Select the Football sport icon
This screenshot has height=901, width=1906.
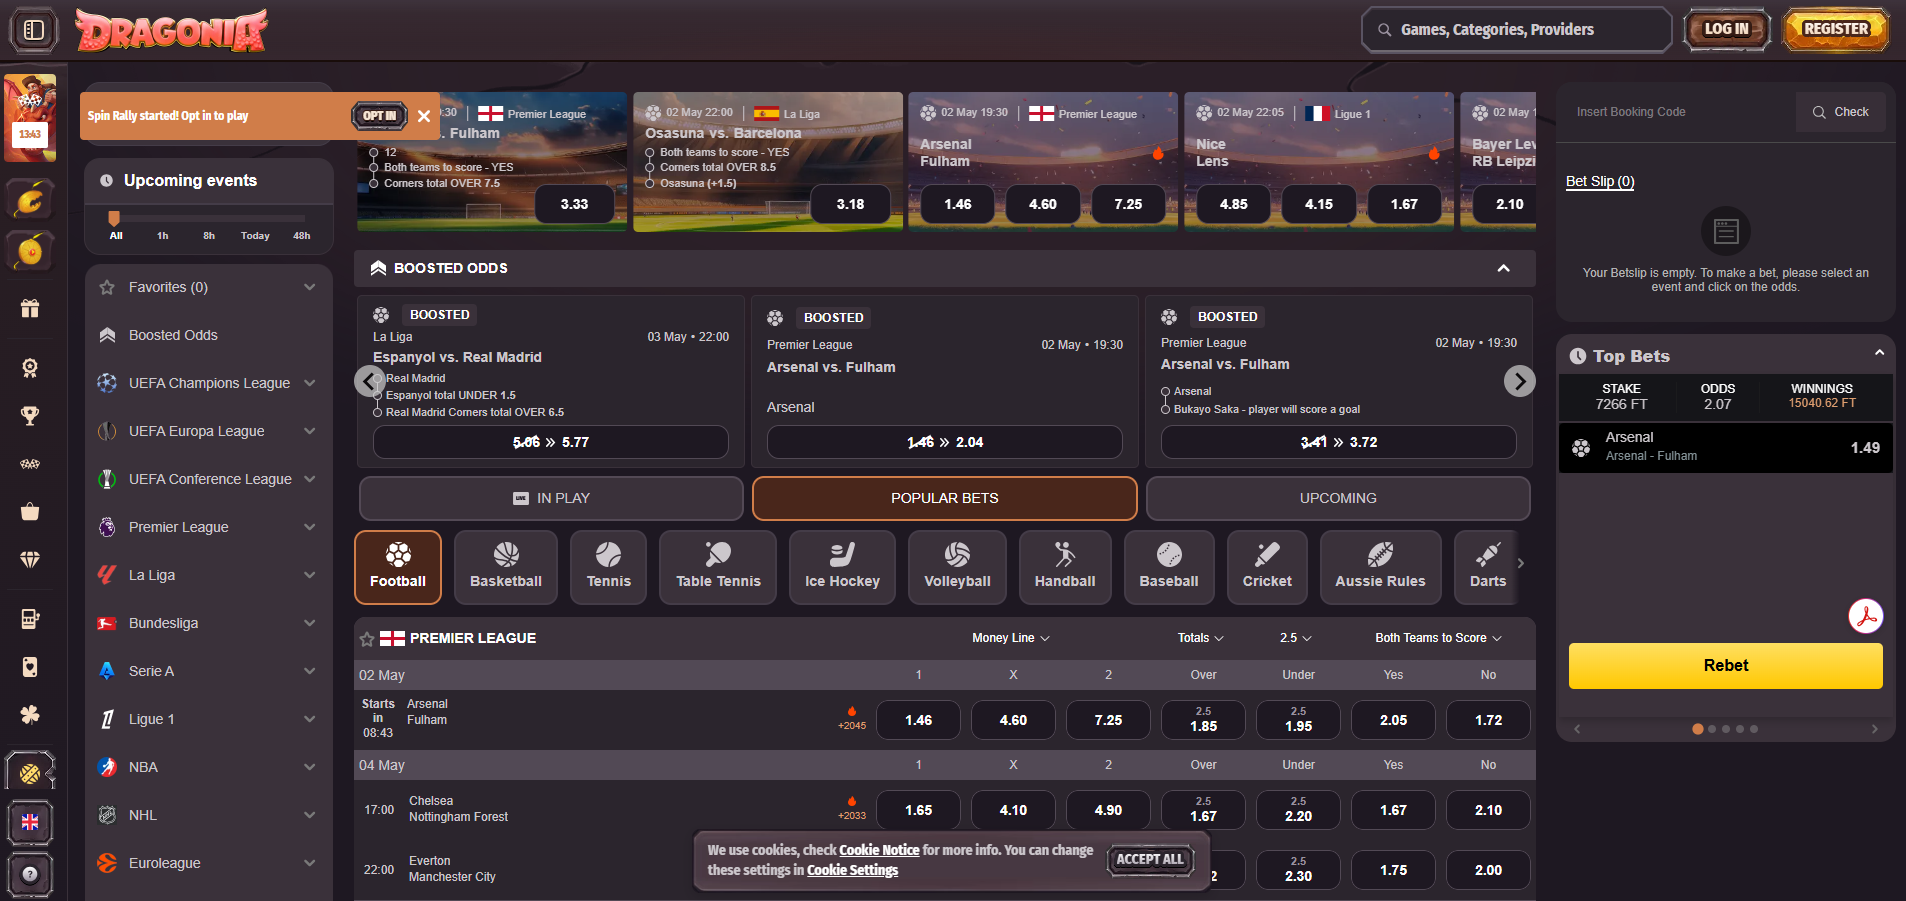point(398,567)
